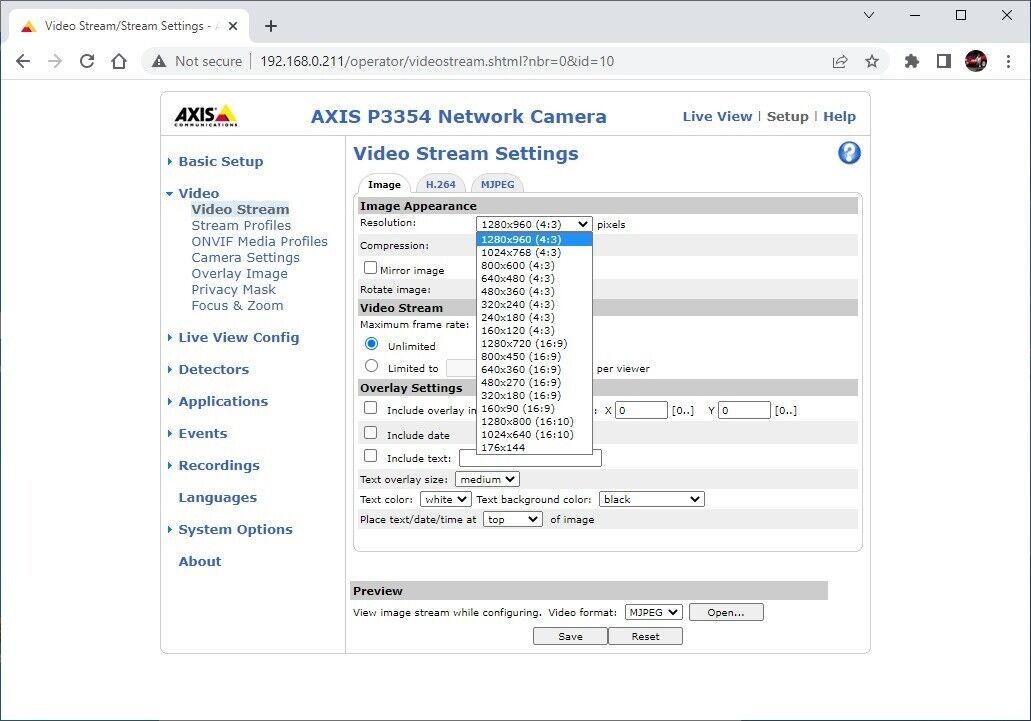This screenshot has width=1031, height=721.
Task: Open the Stream Profiles sidebar link
Action: click(x=241, y=225)
